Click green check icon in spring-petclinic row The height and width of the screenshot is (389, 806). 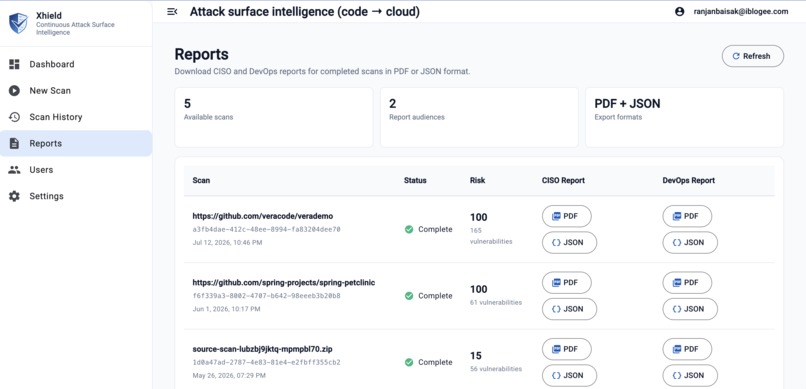(x=409, y=296)
